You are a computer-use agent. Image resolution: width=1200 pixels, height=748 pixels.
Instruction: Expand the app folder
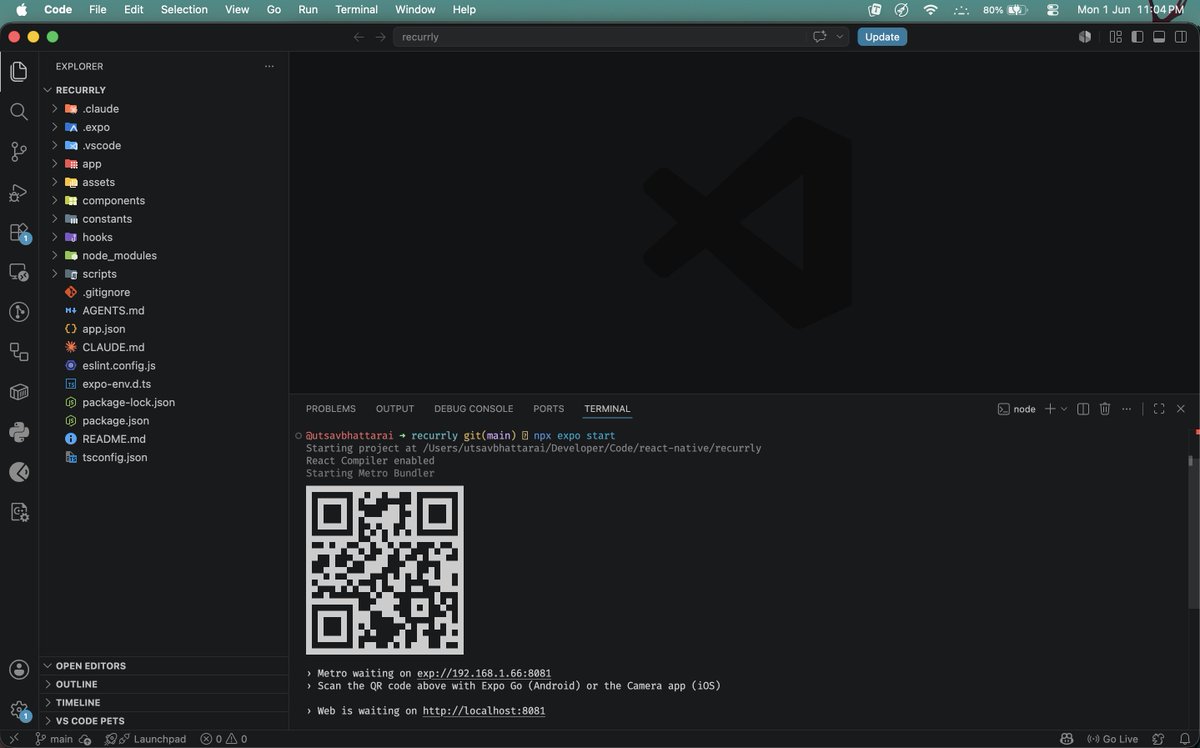(164, 164)
